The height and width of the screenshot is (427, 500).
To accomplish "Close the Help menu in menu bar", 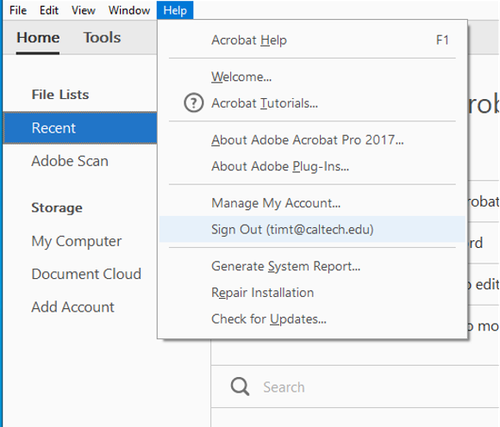I will click(x=175, y=10).
